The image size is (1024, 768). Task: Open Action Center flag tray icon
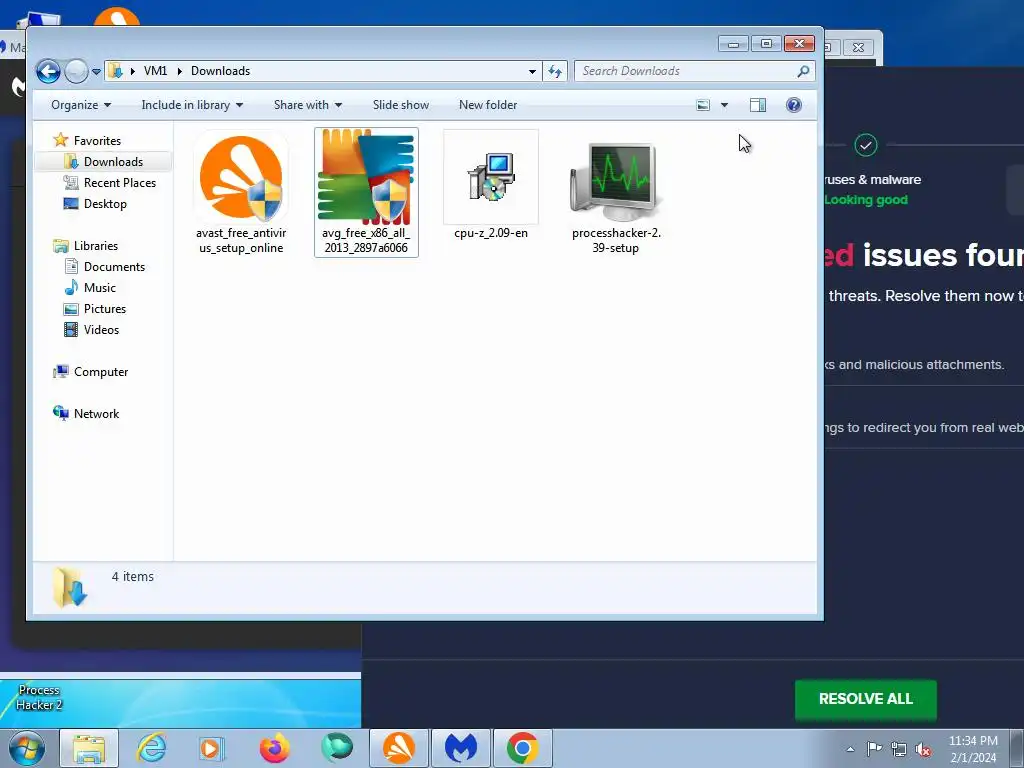tap(874, 749)
